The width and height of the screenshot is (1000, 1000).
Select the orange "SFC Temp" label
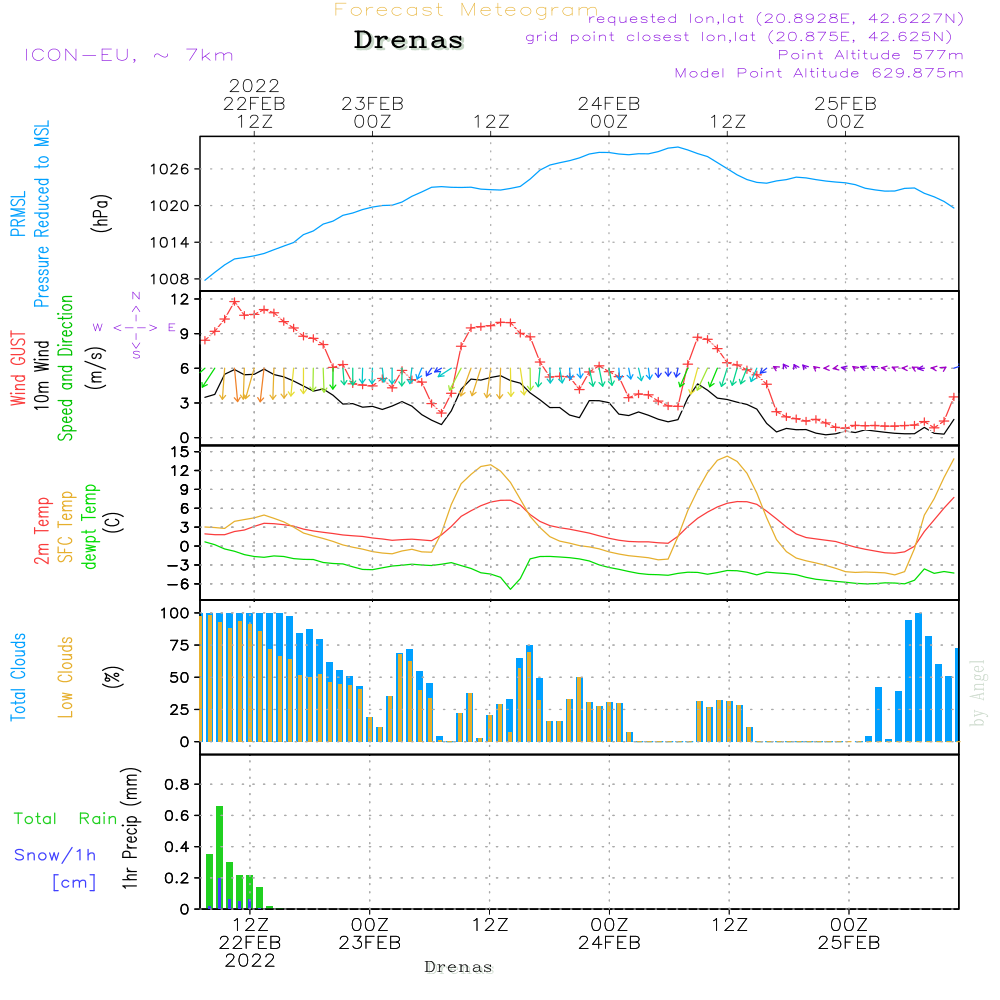point(66,527)
